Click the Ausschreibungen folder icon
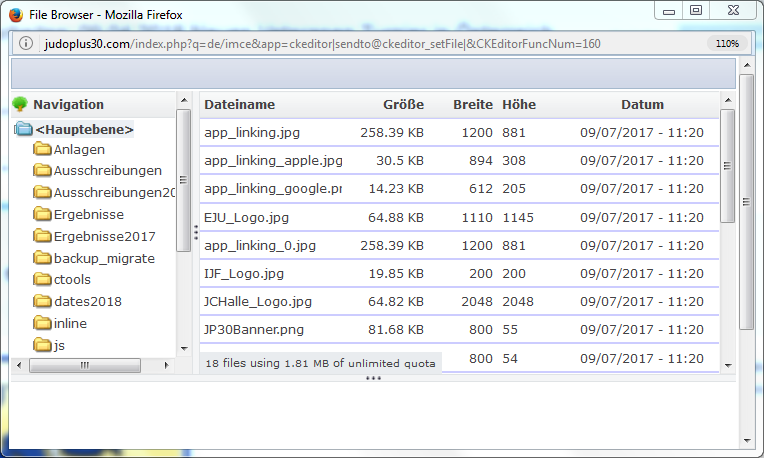Screen dimensions: 764x458 click(x=42, y=170)
